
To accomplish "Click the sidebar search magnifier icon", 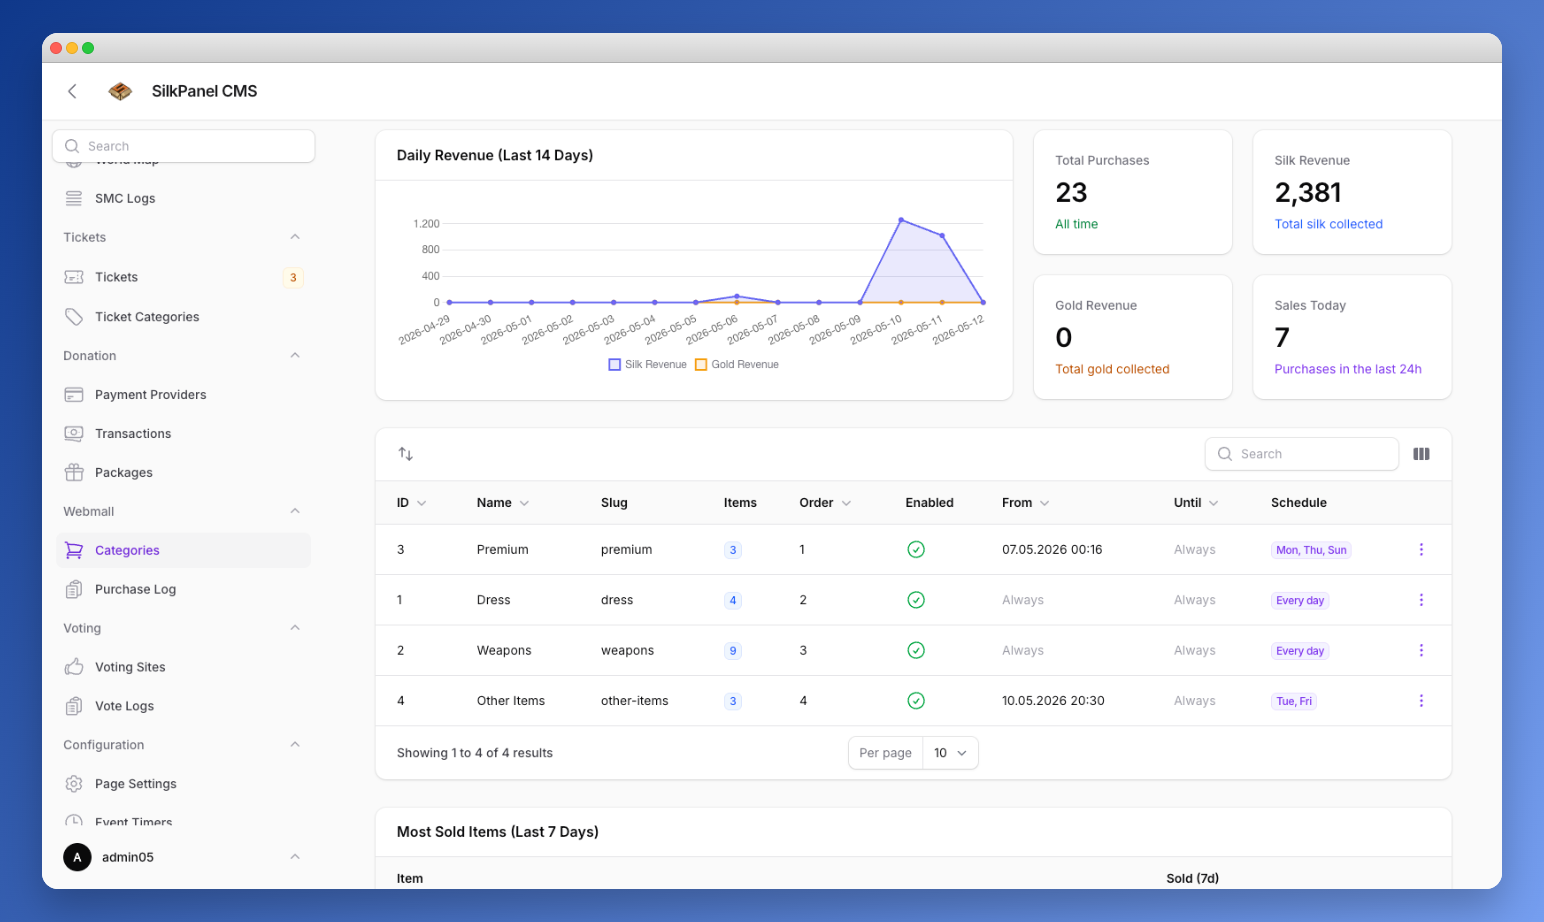I will point(72,146).
